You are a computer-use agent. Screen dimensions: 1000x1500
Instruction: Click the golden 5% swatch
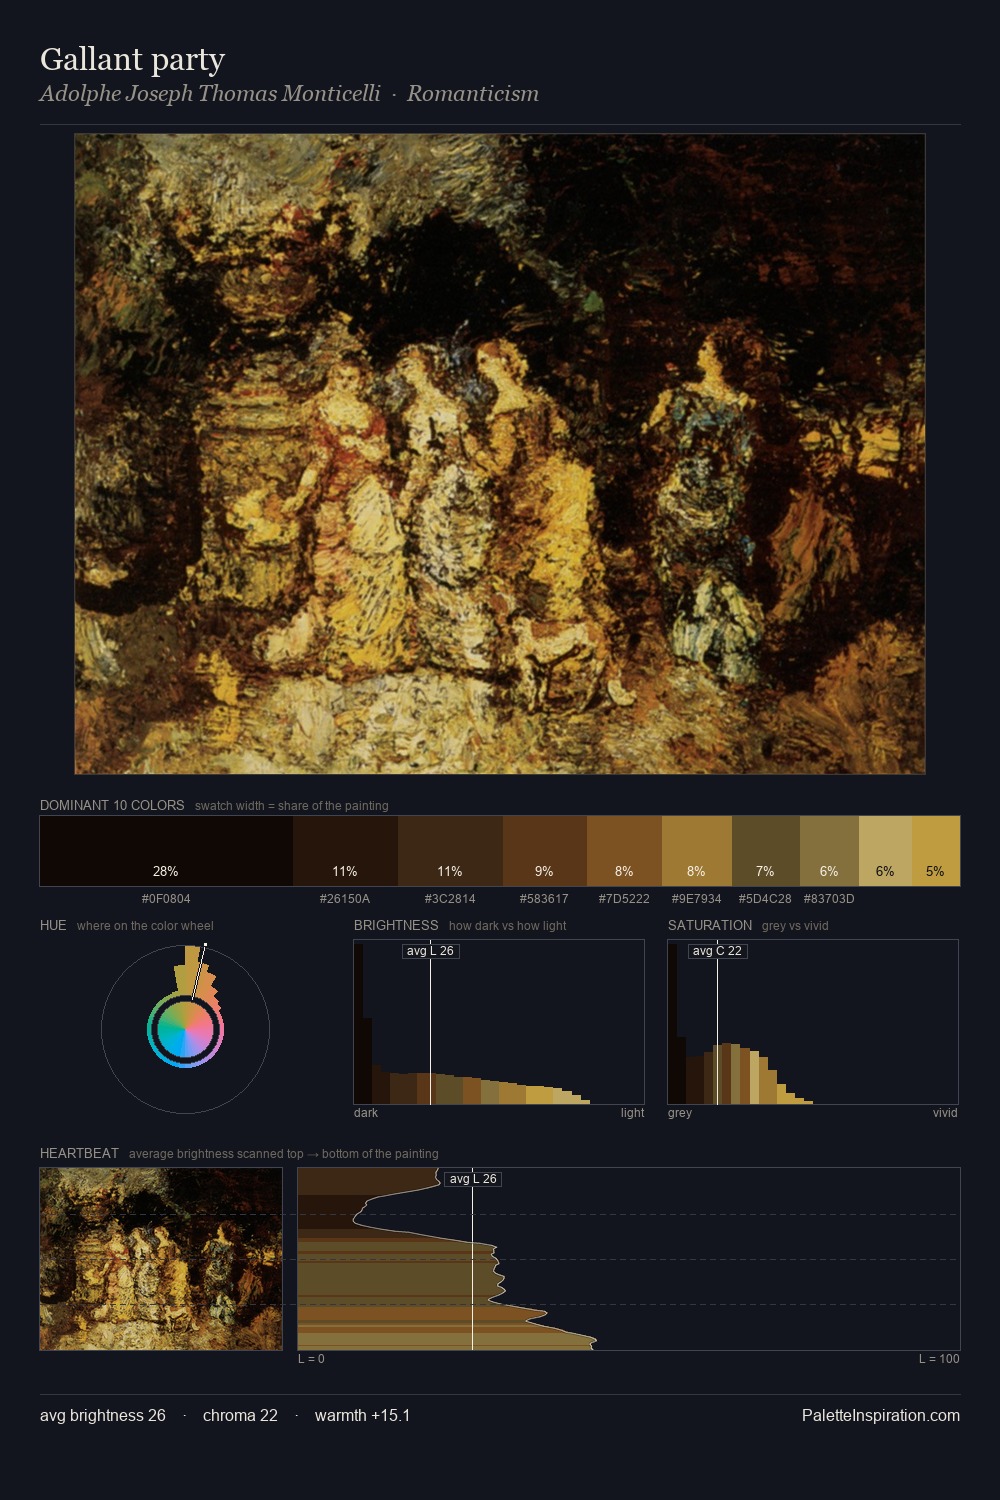click(x=936, y=851)
